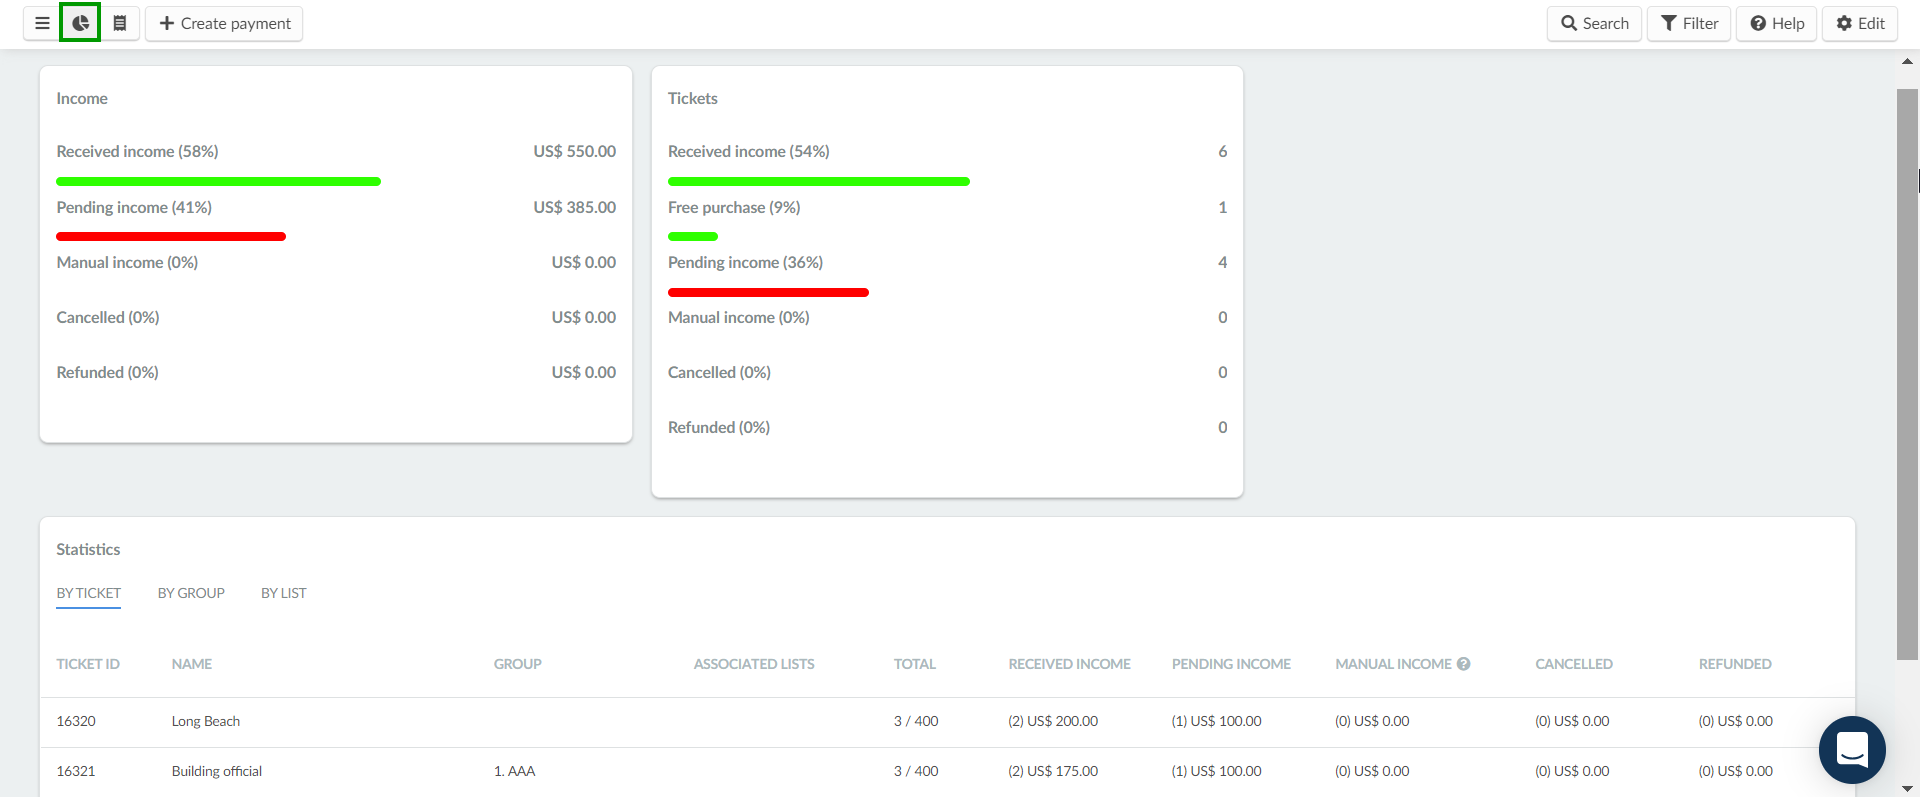Click Long Beach received income US$ 200.00
Screen dimensions: 1920x797
click(x=1053, y=721)
